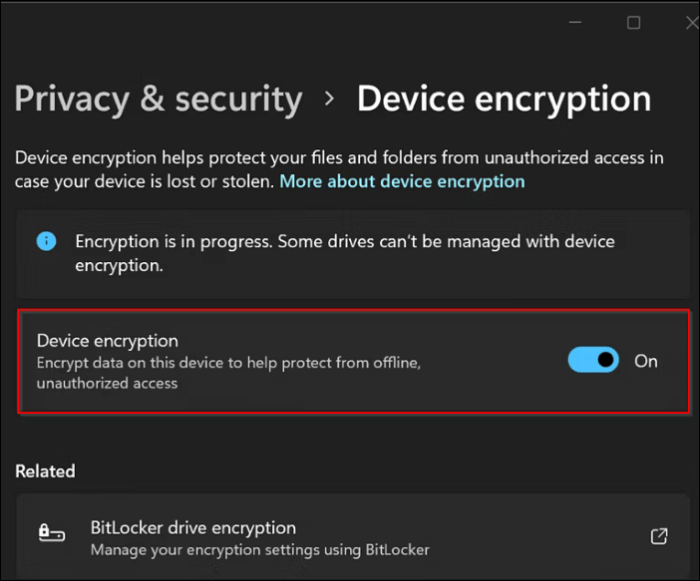Click the "On" label beside the toggle
The image size is (700, 581).
pos(646,361)
